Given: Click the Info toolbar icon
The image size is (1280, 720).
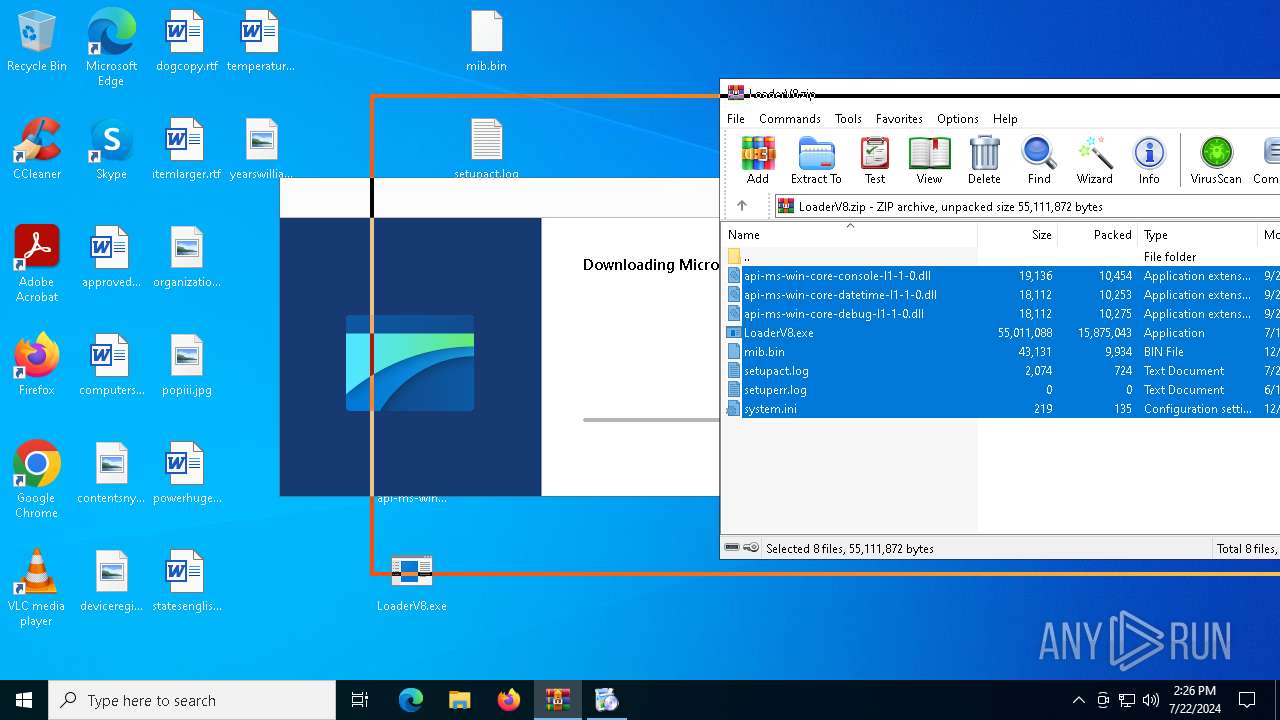Looking at the screenshot, I should coord(1149,161).
